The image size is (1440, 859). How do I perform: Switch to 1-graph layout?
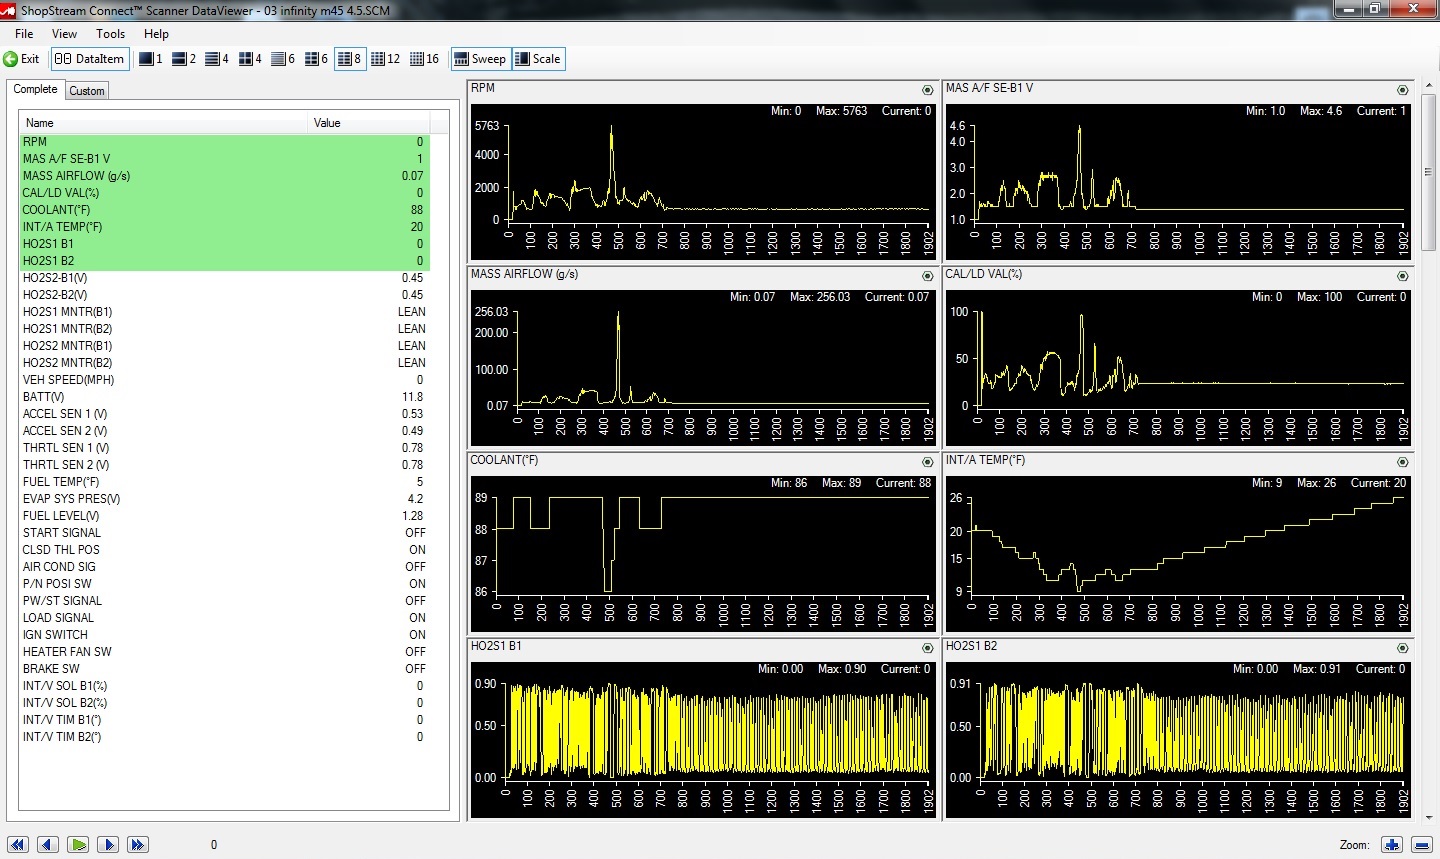click(150, 59)
